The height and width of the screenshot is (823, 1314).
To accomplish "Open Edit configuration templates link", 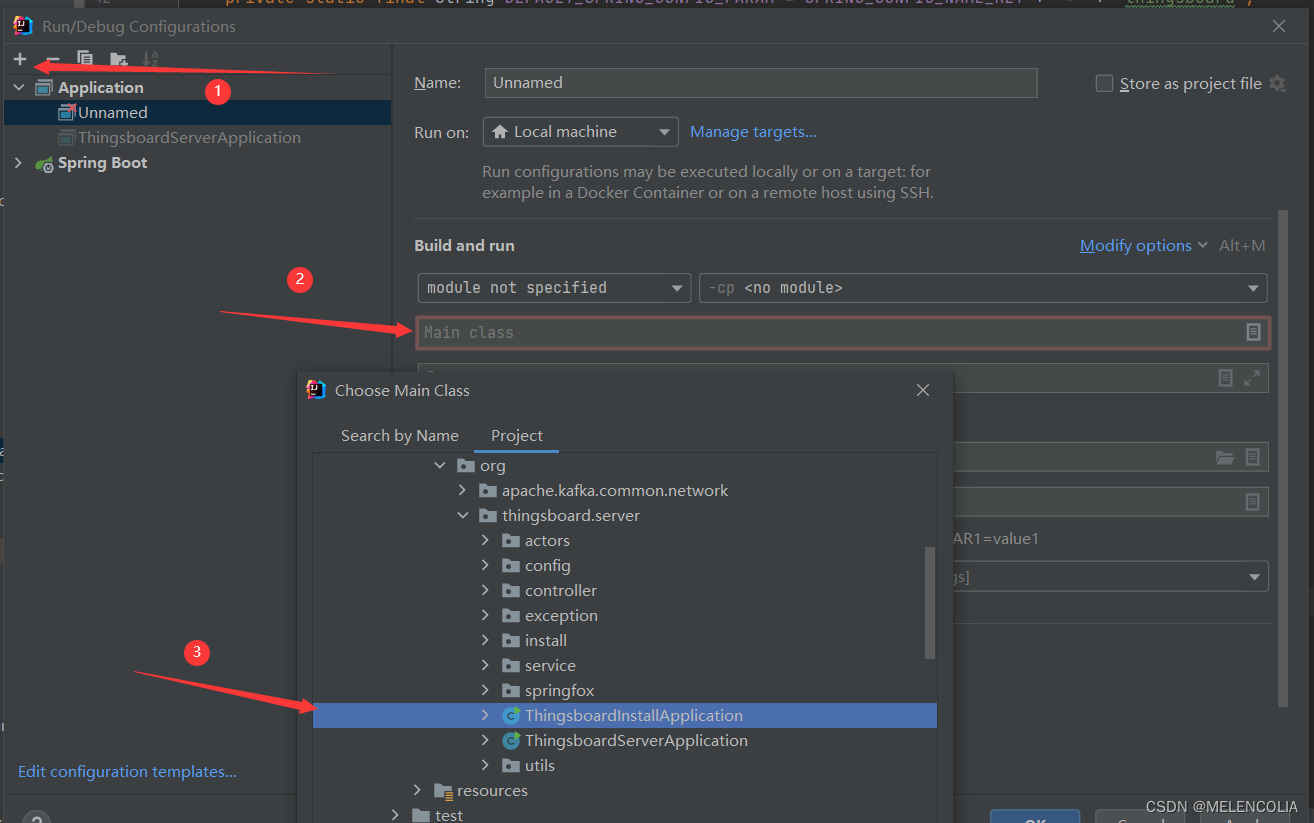I will (127, 772).
